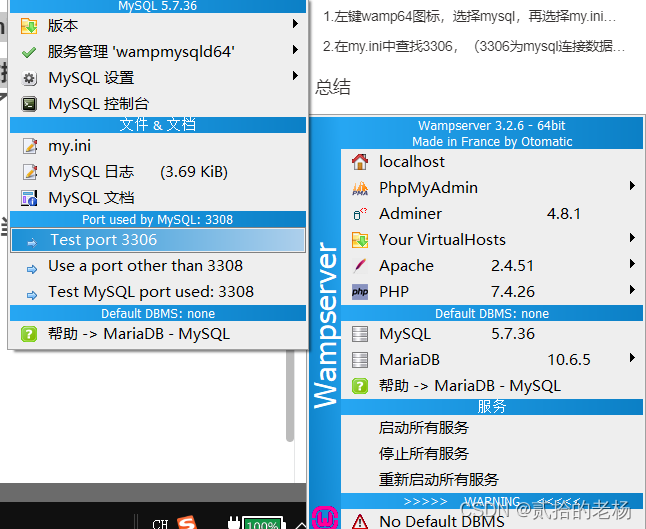Viewport: 646px width, 529px height.
Task: Select Test port 3306 entry
Action: 158,240
